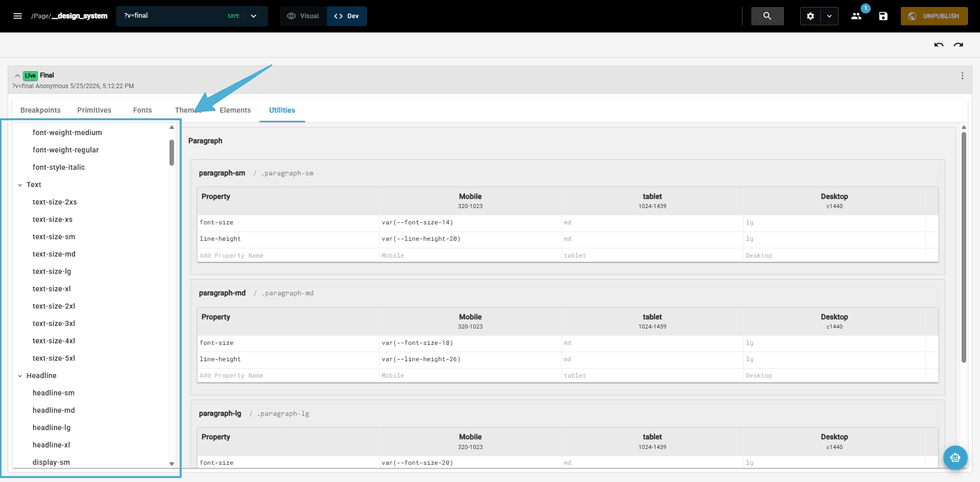The width and height of the screenshot is (980, 482).
Task: Collapse the Headline tree group
Action: [x=20, y=376]
